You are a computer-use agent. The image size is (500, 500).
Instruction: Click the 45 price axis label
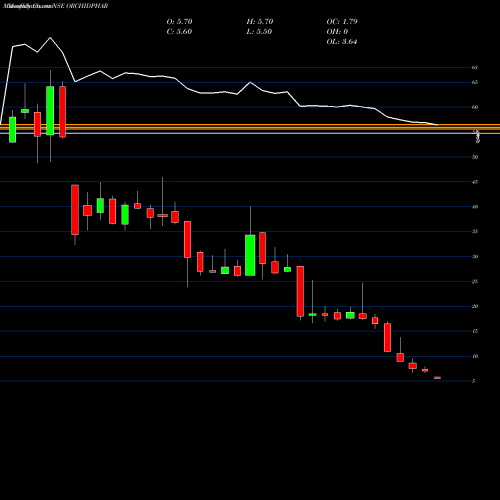(475, 182)
